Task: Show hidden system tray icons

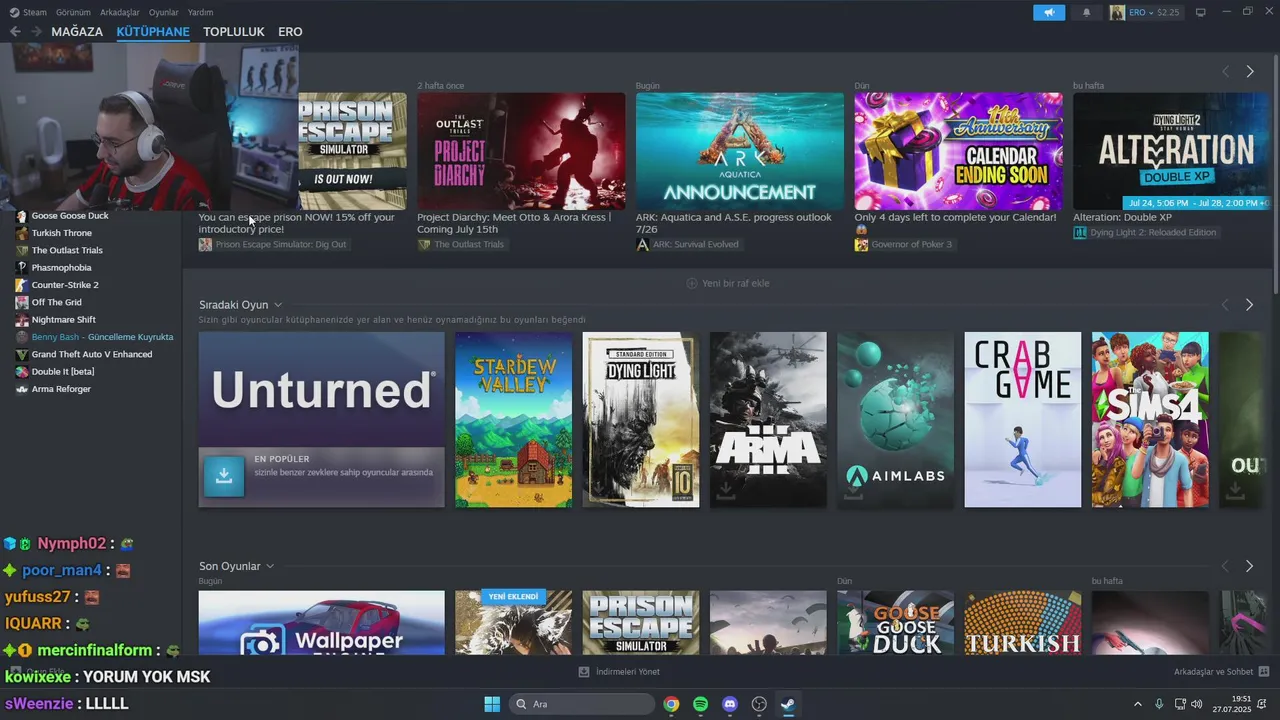Action: (1137, 704)
